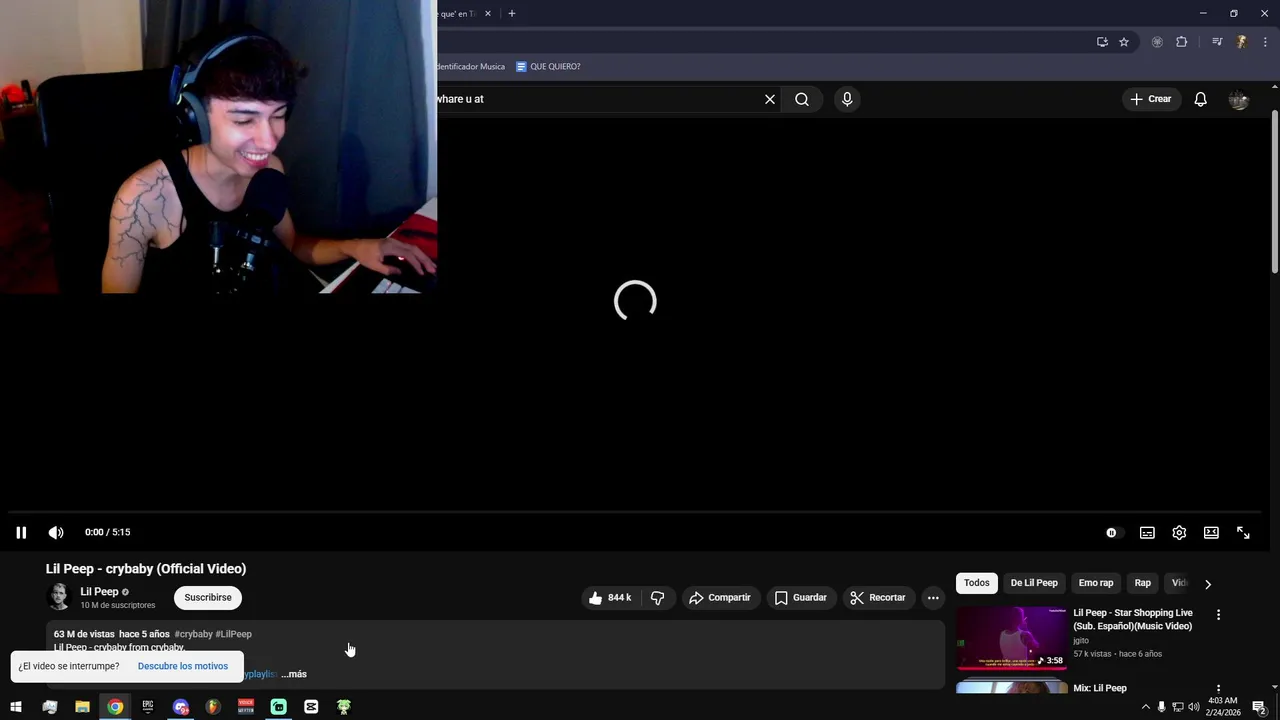The height and width of the screenshot is (720, 1280).
Task: Show hidden system tray icons
Action: (x=1146, y=707)
